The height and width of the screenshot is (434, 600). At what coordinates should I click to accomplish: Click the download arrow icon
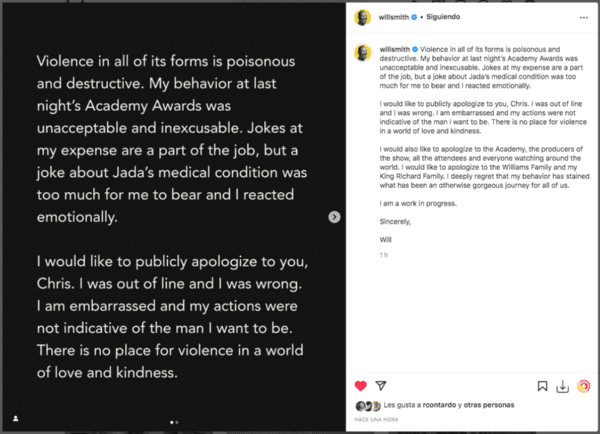561,386
